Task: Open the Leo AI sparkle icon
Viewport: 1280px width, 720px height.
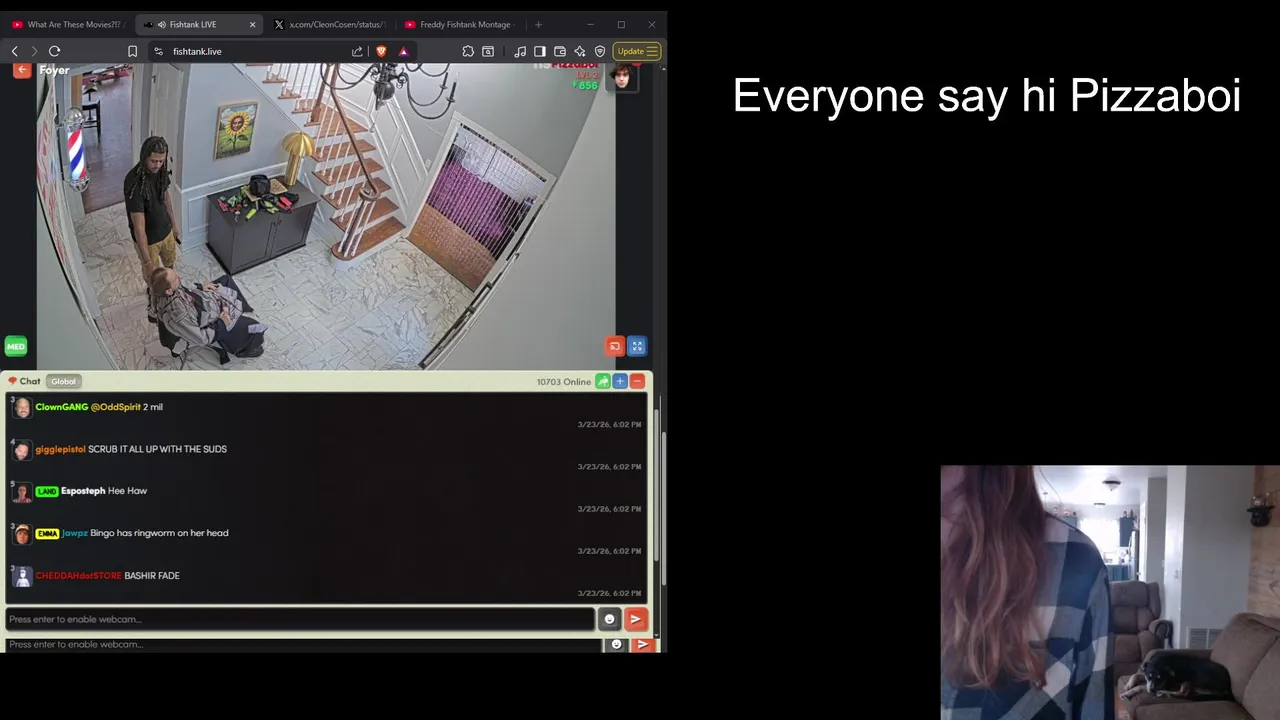Action: point(580,51)
